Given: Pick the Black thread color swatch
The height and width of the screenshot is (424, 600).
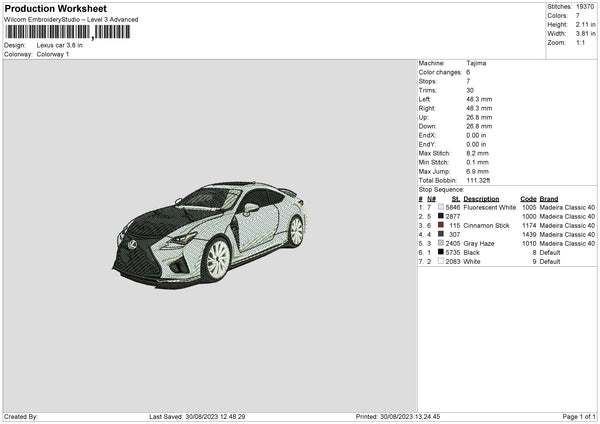Looking at the screenshot, I should pos(441,252).
